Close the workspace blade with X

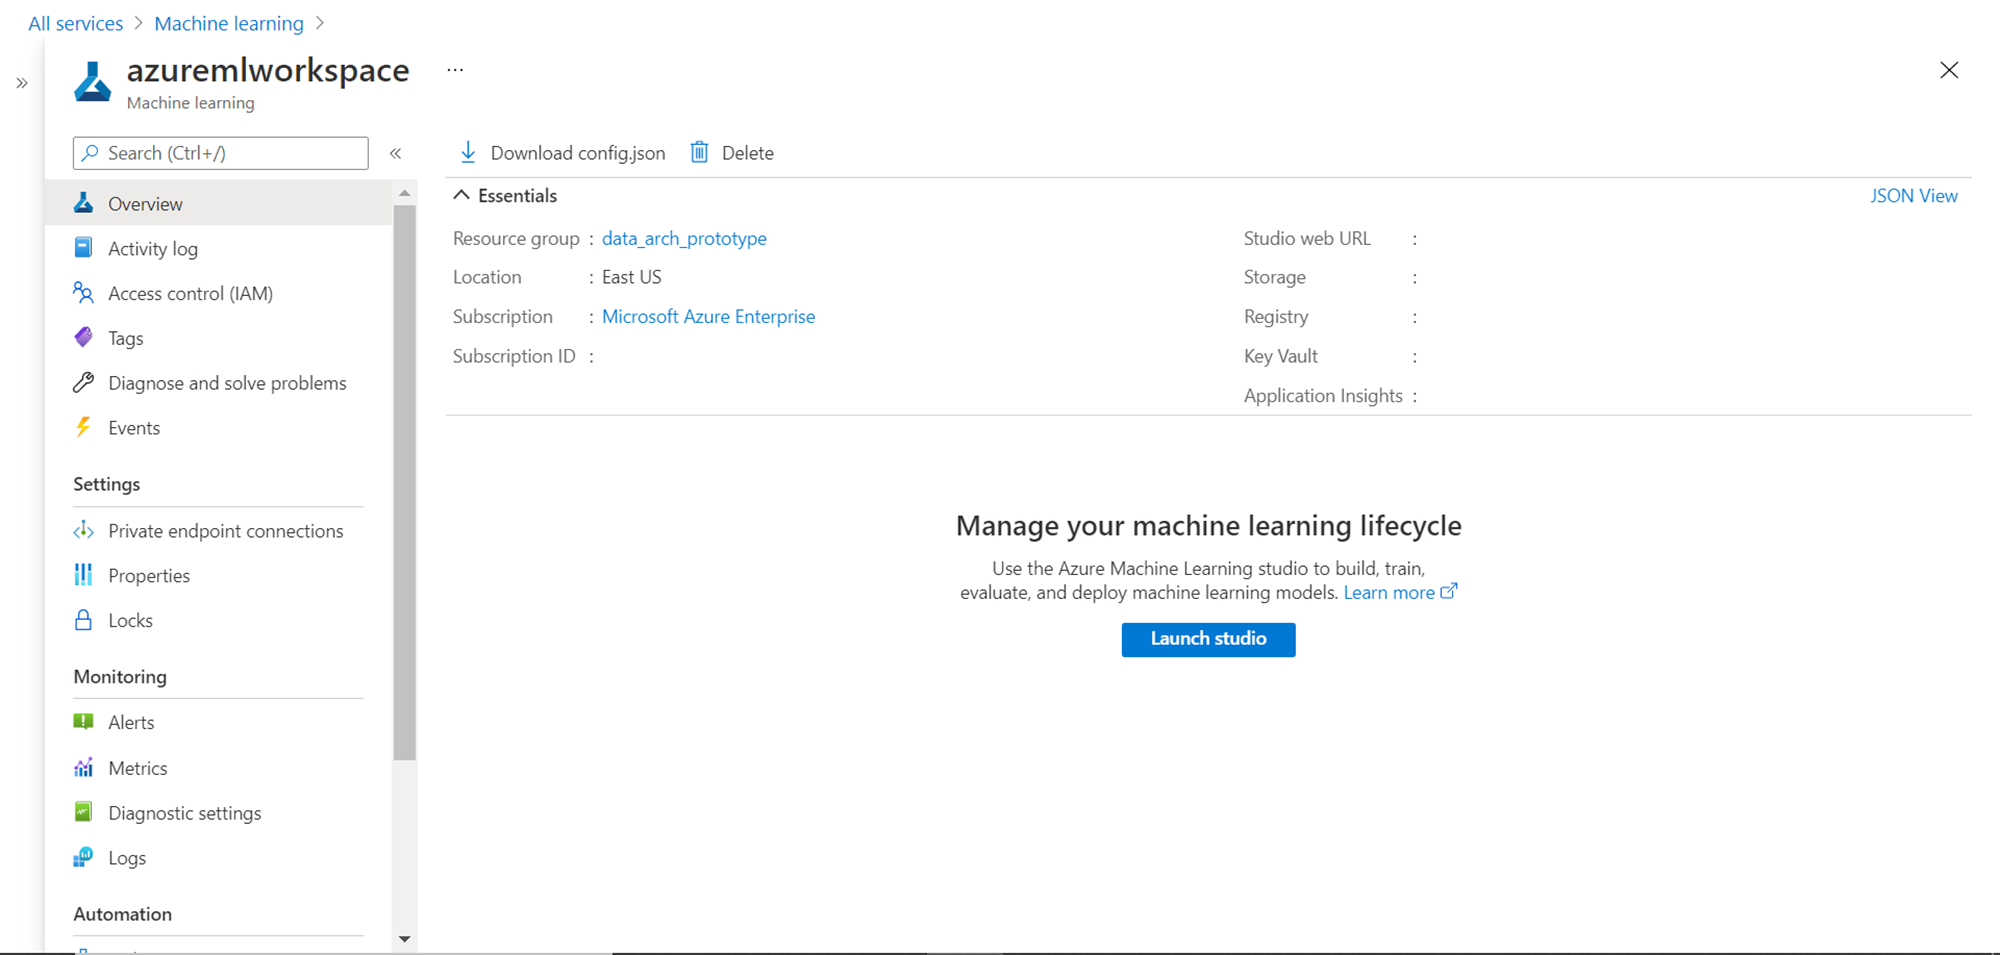[x=1949, y=70]
